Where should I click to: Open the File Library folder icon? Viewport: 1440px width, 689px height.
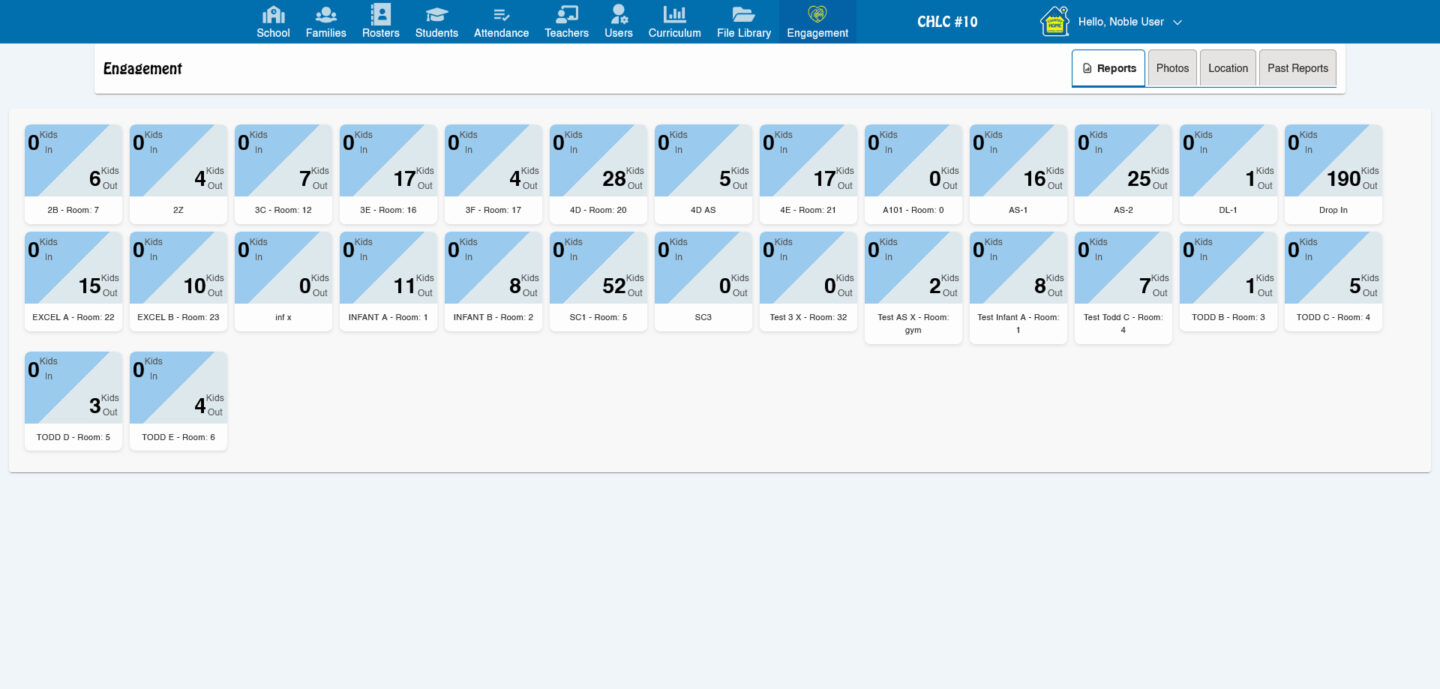[743, 15]
